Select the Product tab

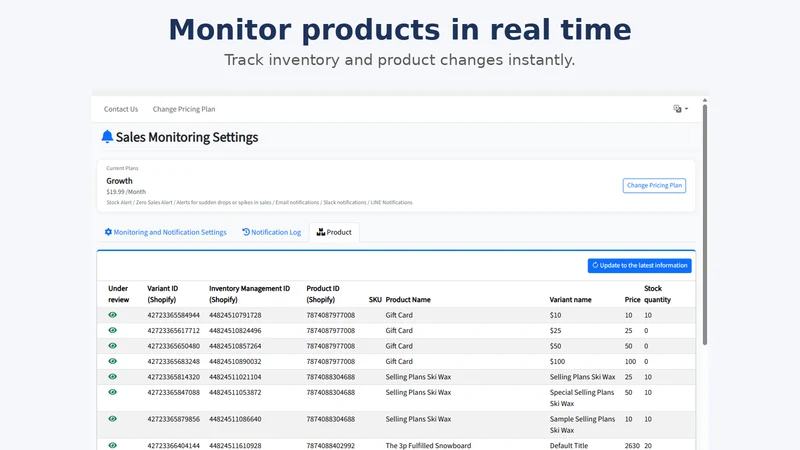click(334, 232)
